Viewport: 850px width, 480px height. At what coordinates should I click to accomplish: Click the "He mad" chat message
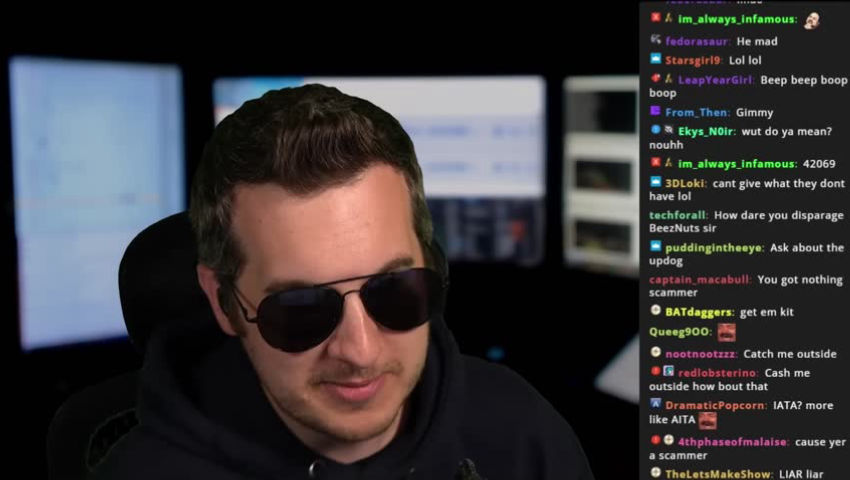tap(757, 41)
